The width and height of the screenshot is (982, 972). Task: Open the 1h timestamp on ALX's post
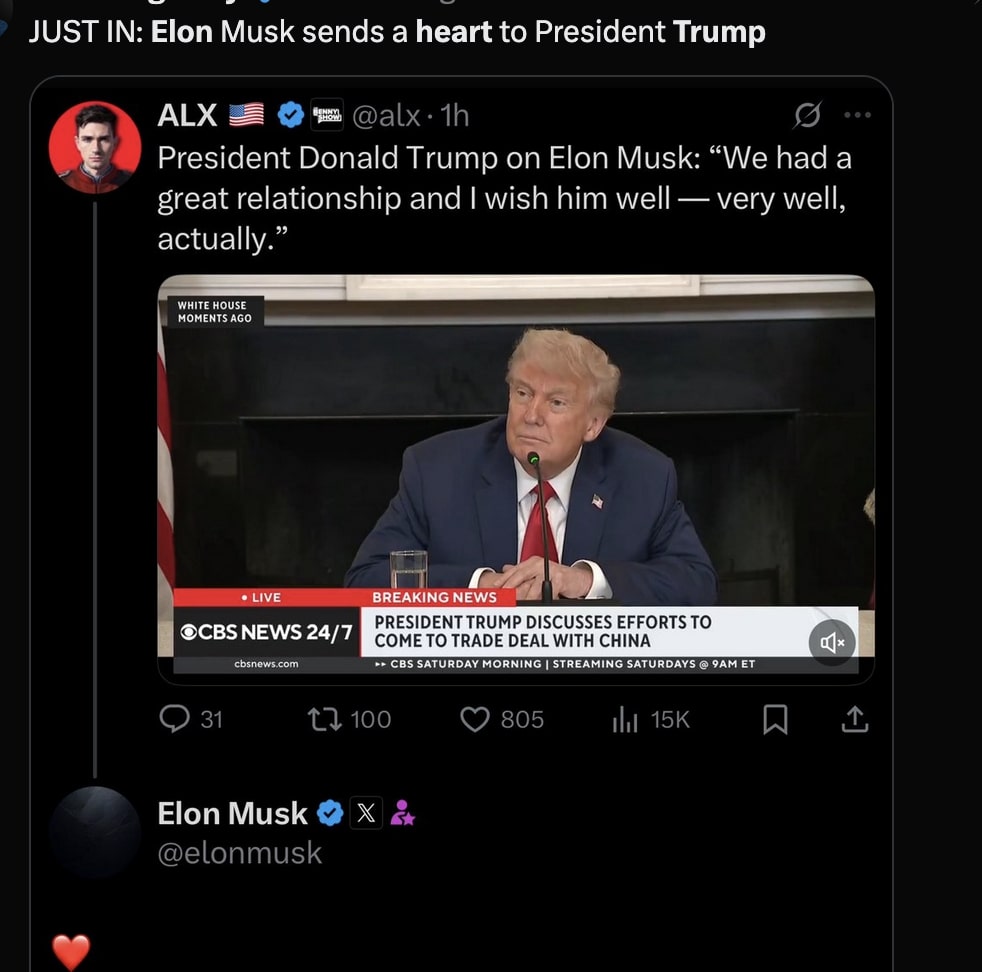(x=455, y=116)
